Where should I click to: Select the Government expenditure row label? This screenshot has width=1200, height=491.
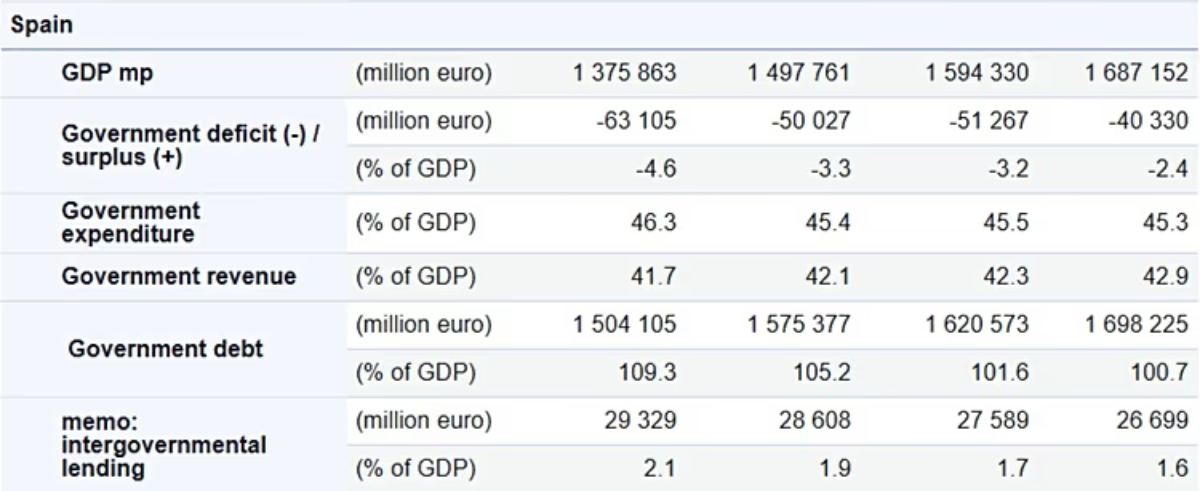pos(130,221)
